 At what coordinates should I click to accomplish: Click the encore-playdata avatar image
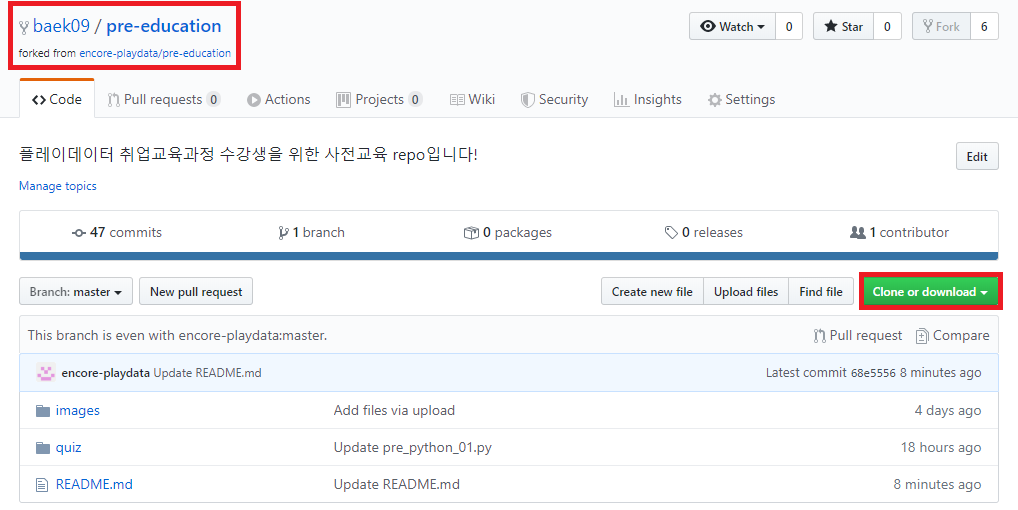[45, 372]
